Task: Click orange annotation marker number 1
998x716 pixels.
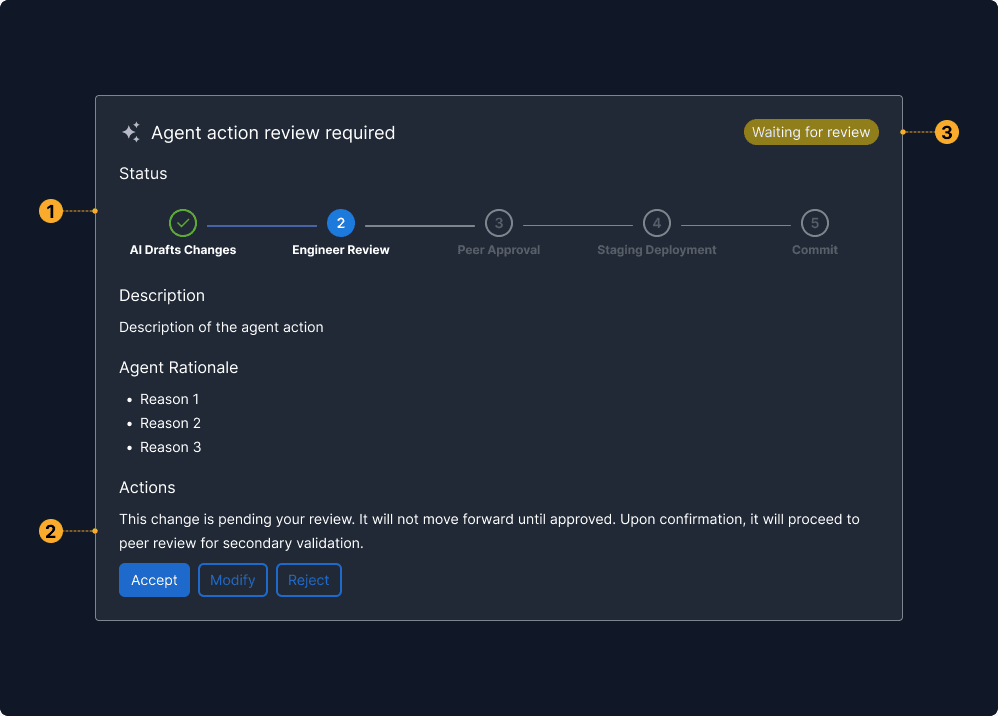Action: 51,211
